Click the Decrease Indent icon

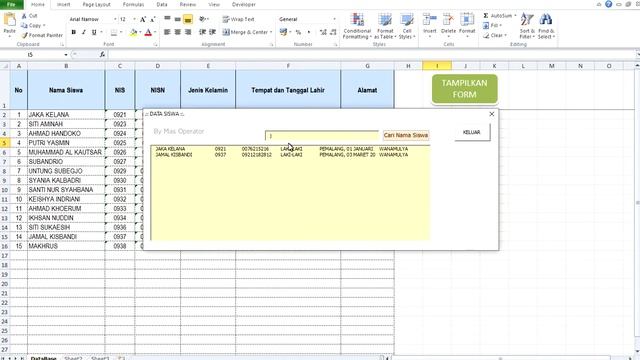(202, 32)
